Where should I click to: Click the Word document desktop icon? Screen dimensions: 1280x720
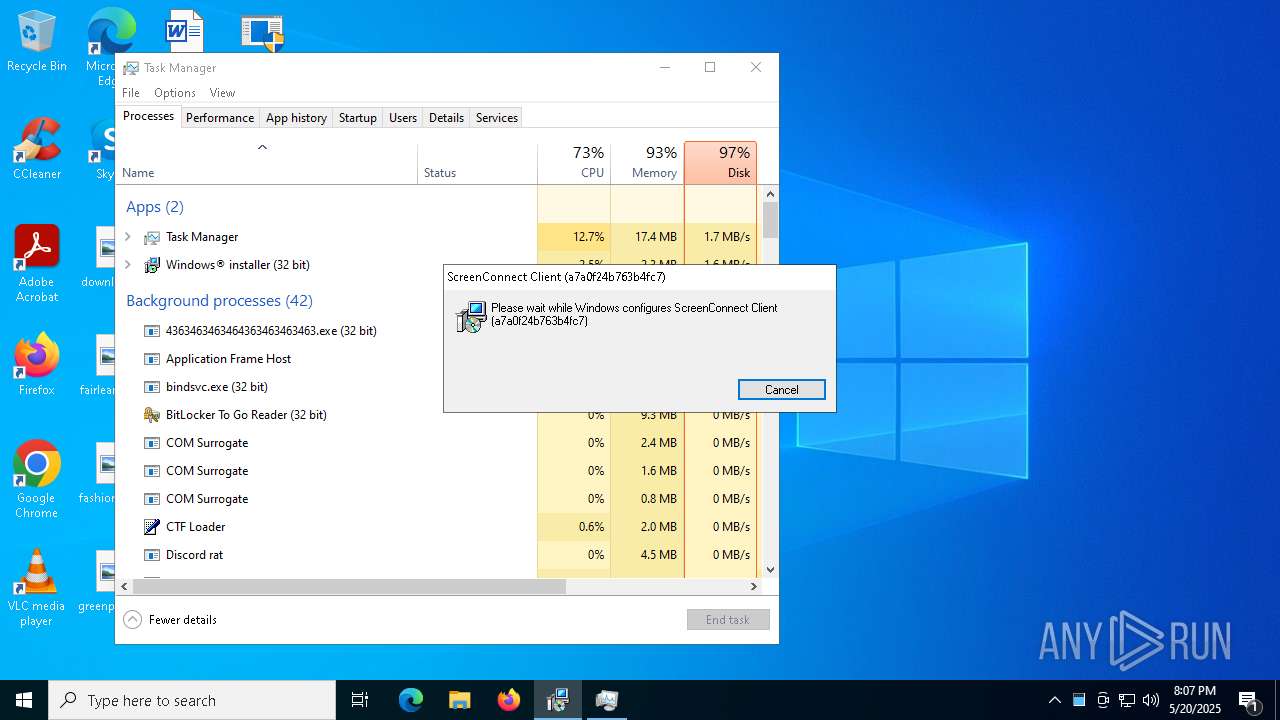point(184,30)
